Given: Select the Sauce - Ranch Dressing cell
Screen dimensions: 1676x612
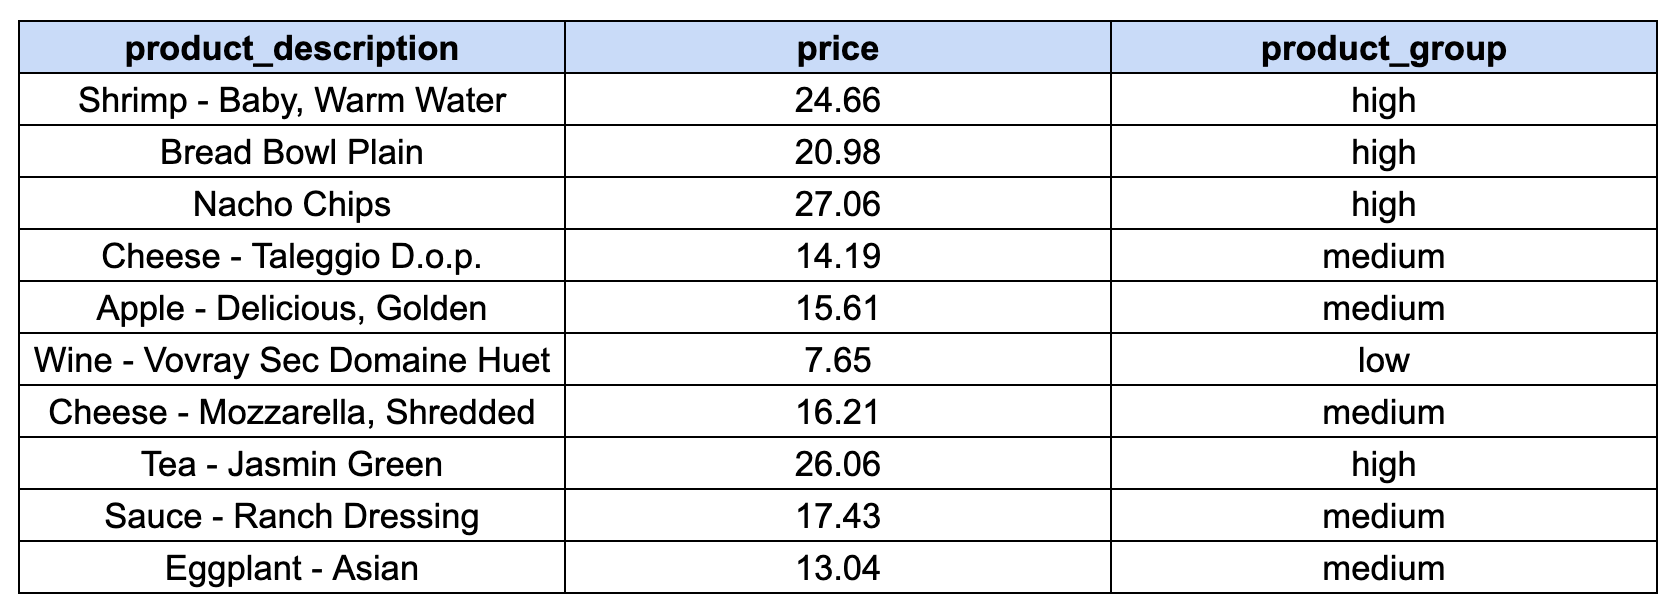Looking at the screenshot, I should 292,516.
